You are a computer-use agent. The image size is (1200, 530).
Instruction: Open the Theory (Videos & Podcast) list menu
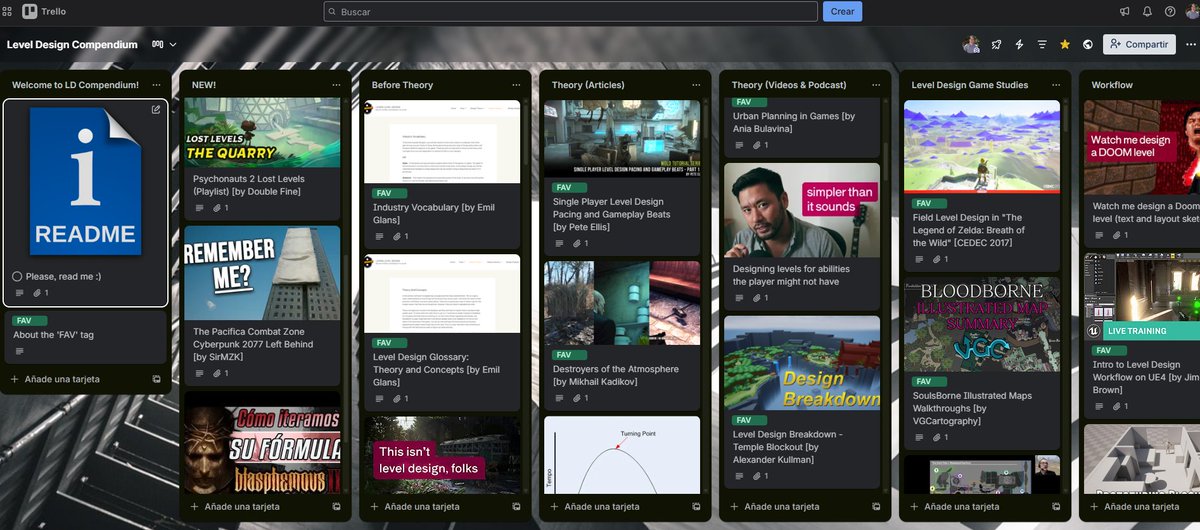[x=876, y=85]
